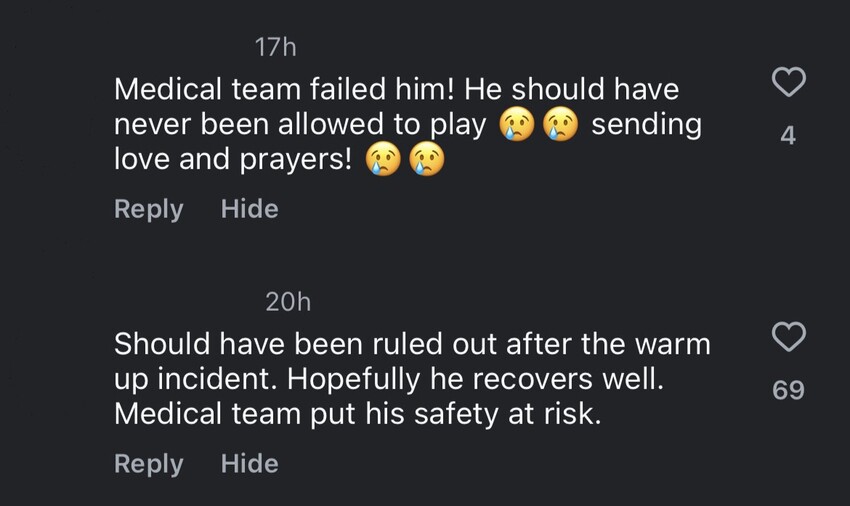Screen dimensions: 850x506
Task: Click the second crying emoji before 'sending'
Action: (x=560, y=125)
